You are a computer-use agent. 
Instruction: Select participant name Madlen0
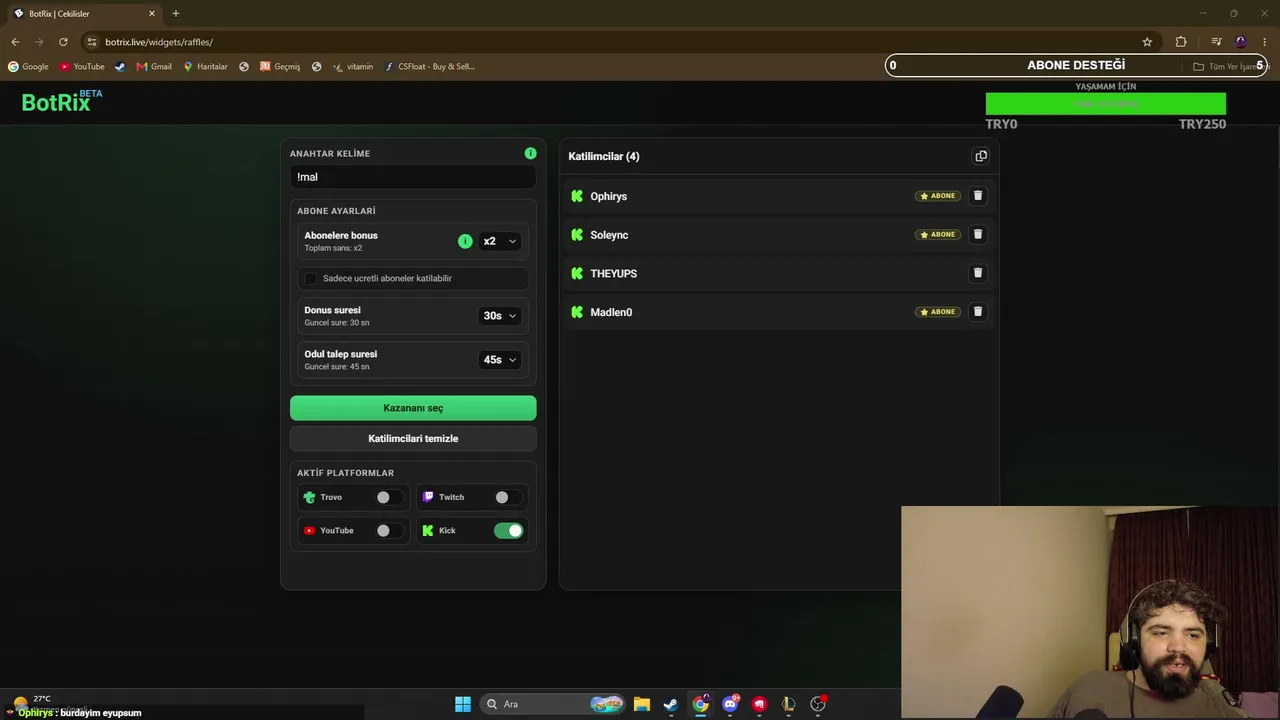pyautogui.click(x=611, y=312)
